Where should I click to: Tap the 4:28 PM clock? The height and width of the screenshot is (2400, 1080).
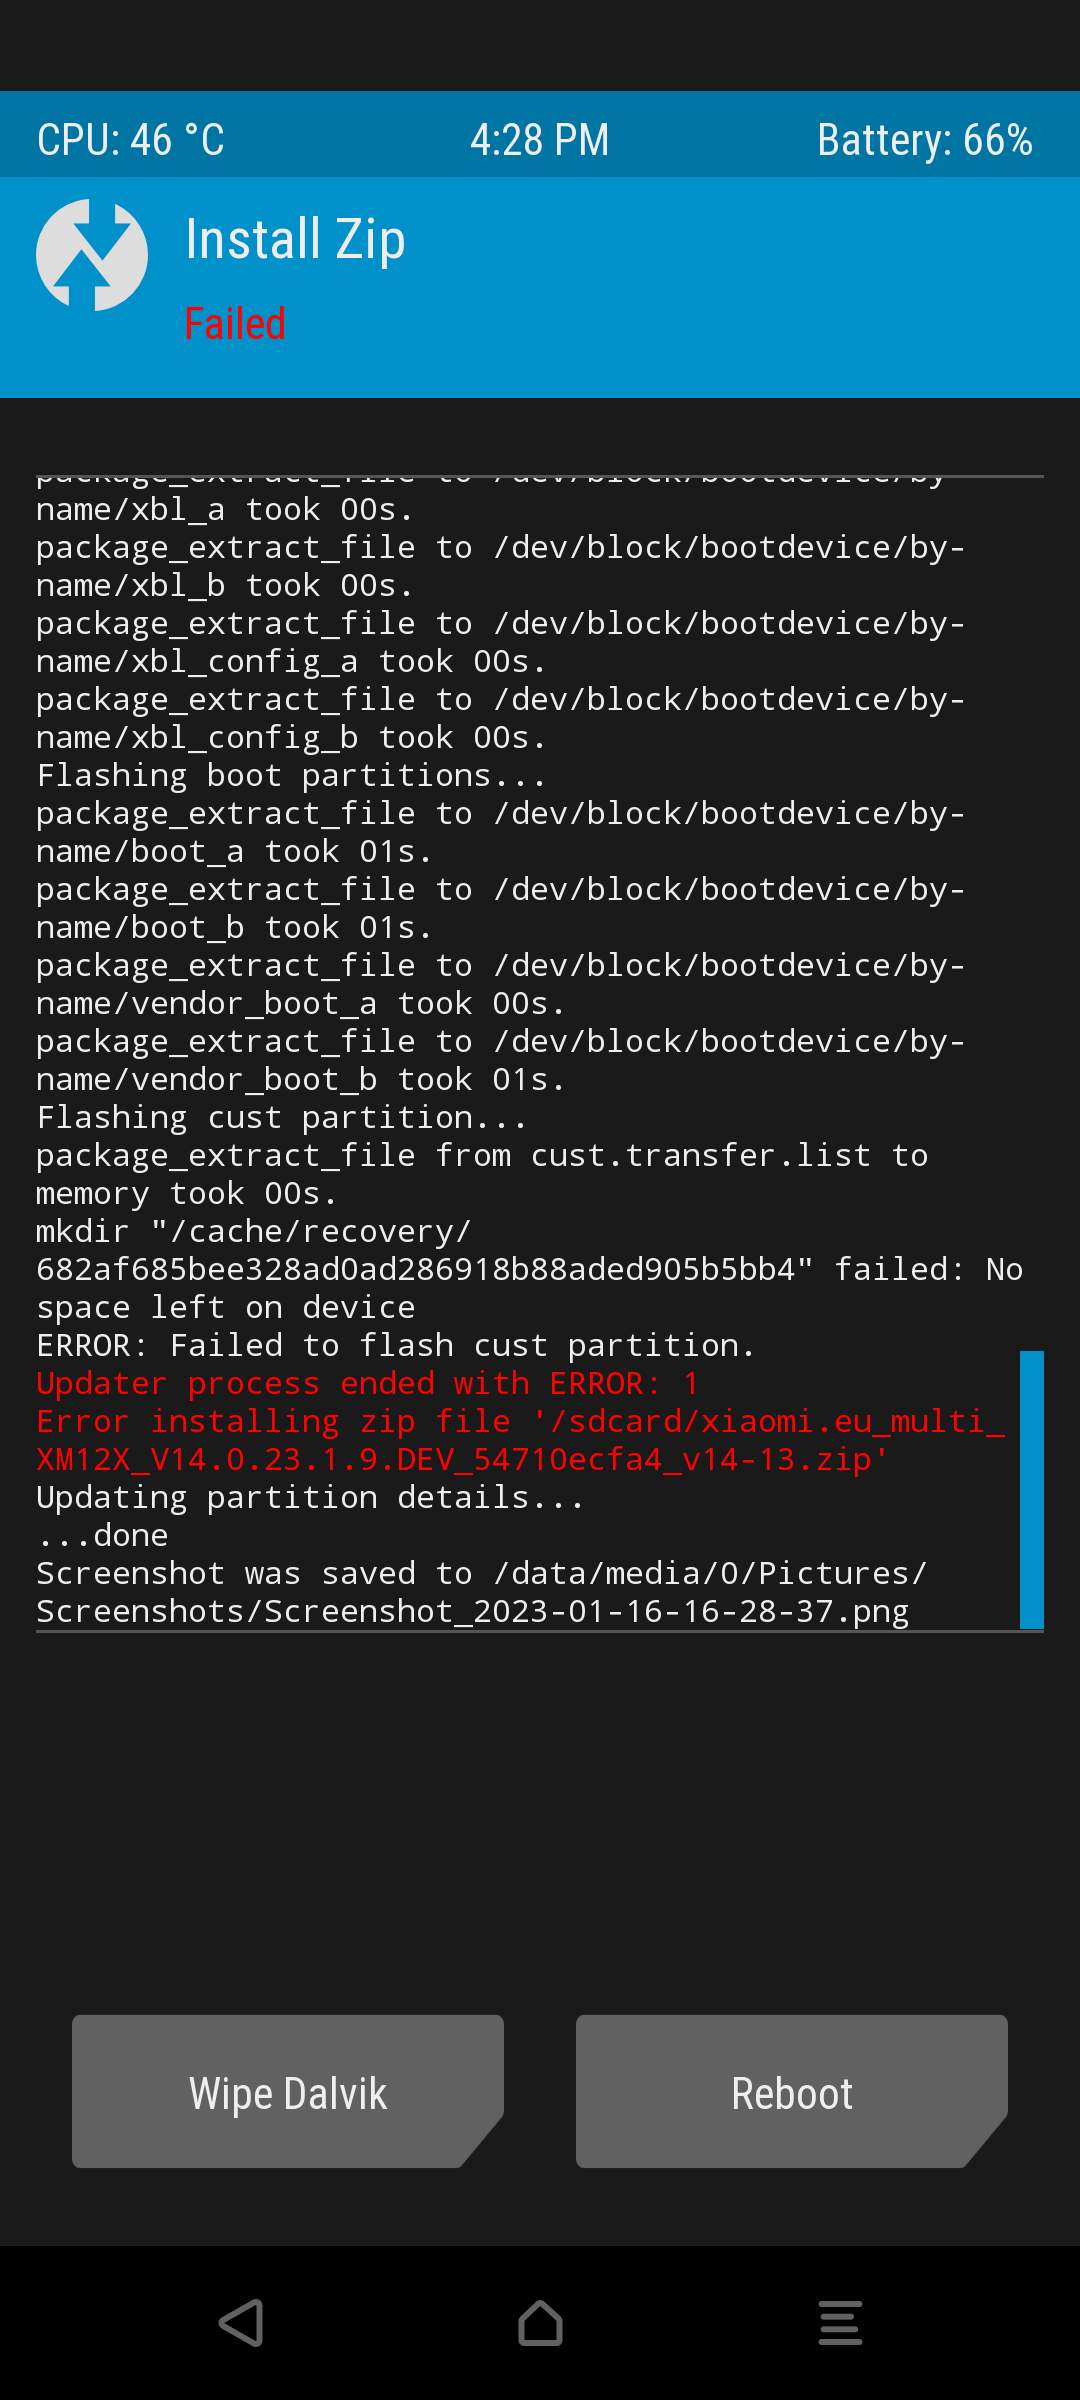point(540,140)
